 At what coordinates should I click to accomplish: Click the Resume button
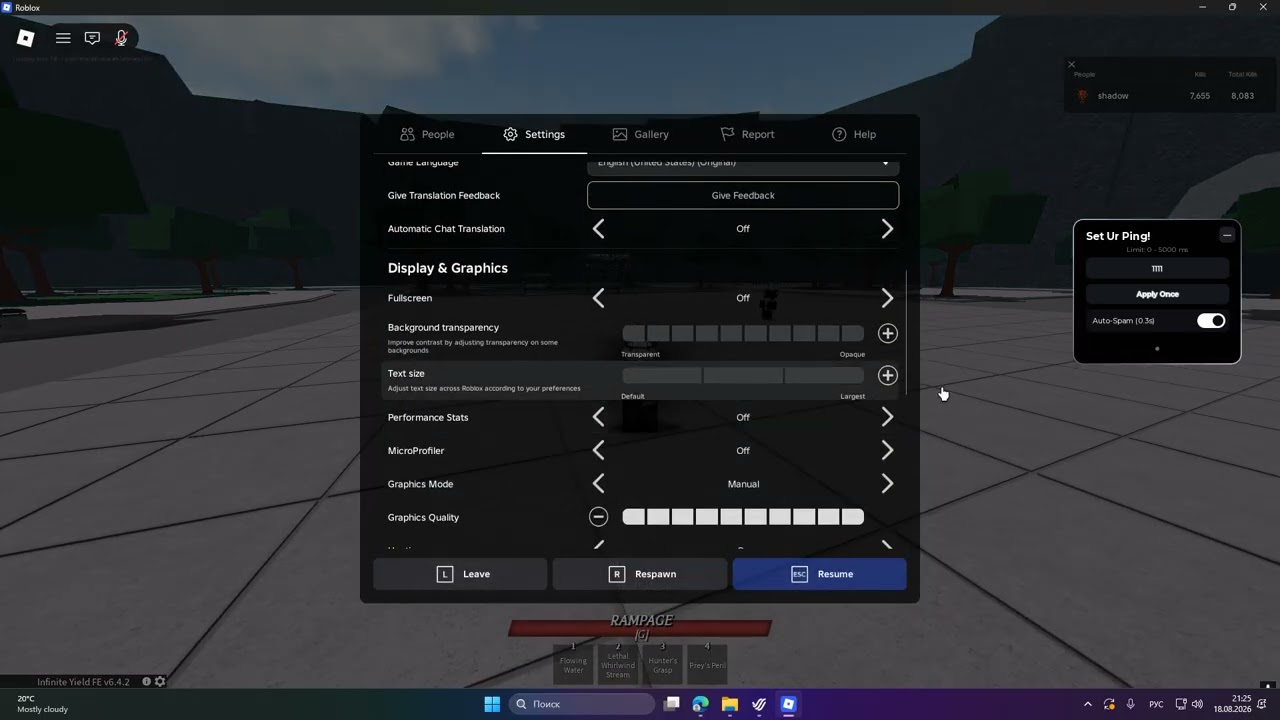click(819, 574)
